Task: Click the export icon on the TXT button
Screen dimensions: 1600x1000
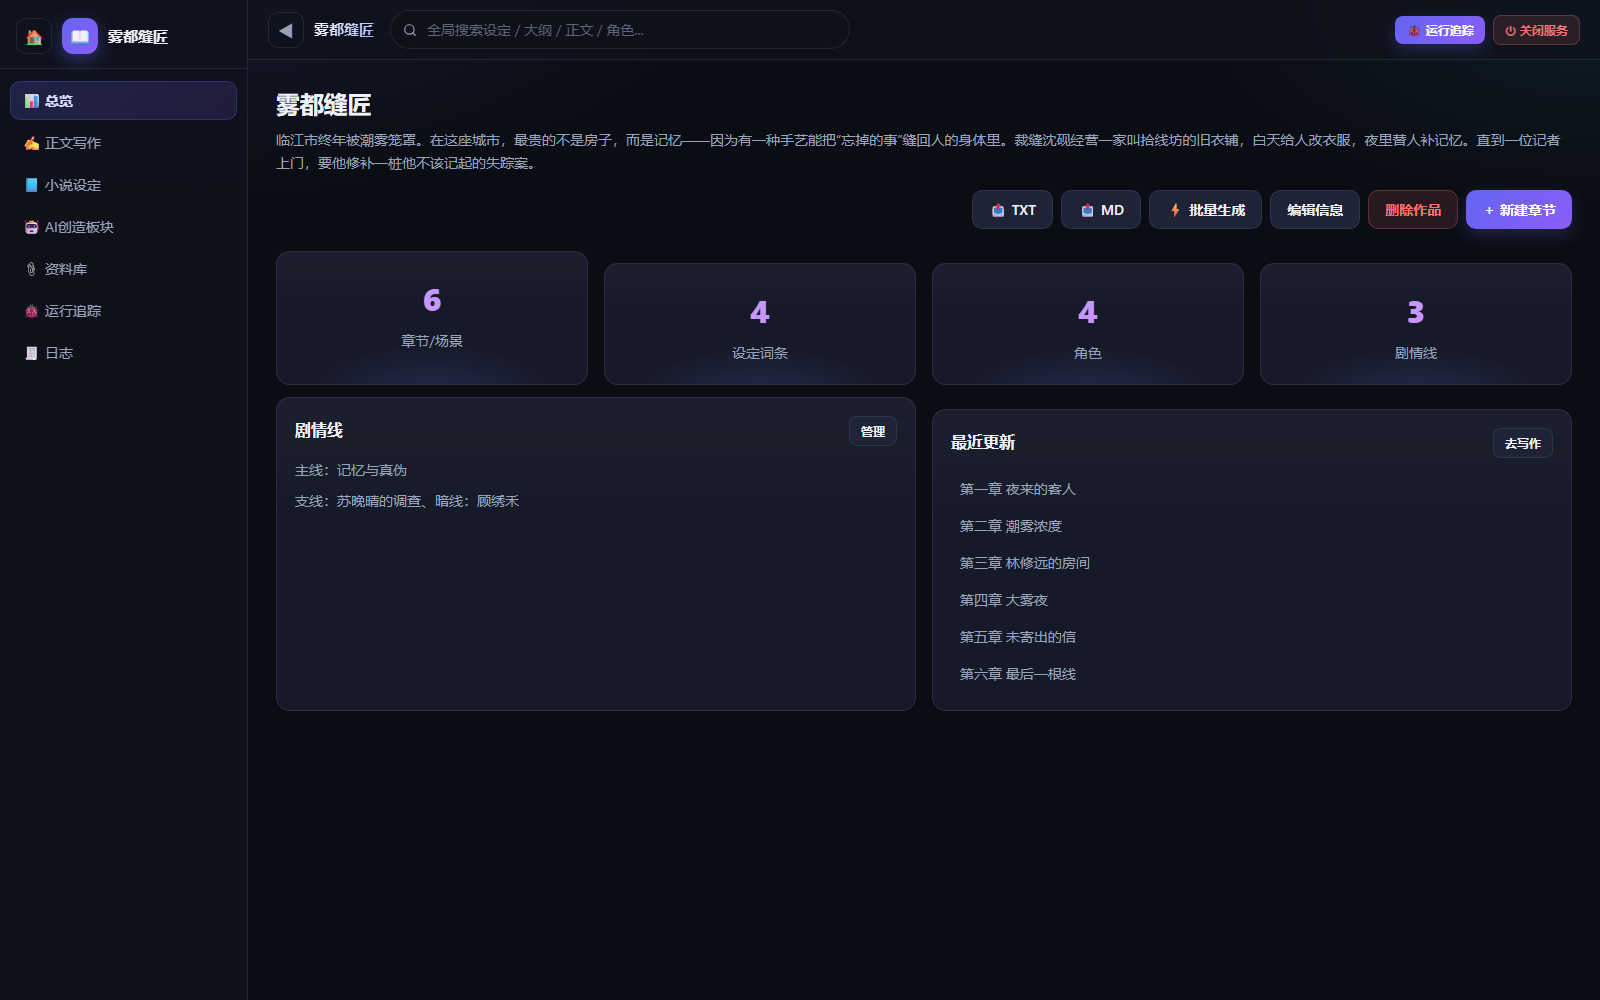Action: 998,210
